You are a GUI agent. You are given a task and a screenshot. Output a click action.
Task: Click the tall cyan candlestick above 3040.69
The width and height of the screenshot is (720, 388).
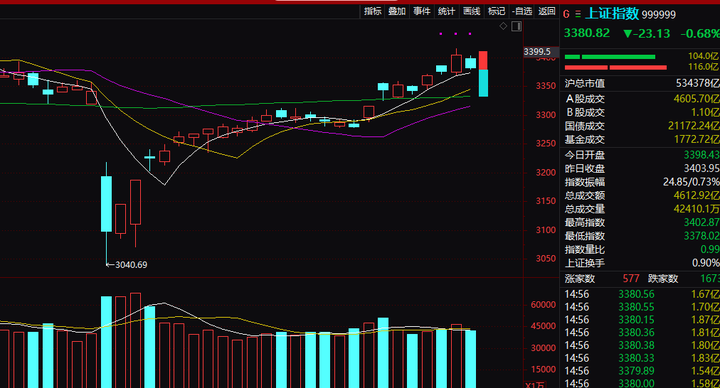(x=106, y=204)
